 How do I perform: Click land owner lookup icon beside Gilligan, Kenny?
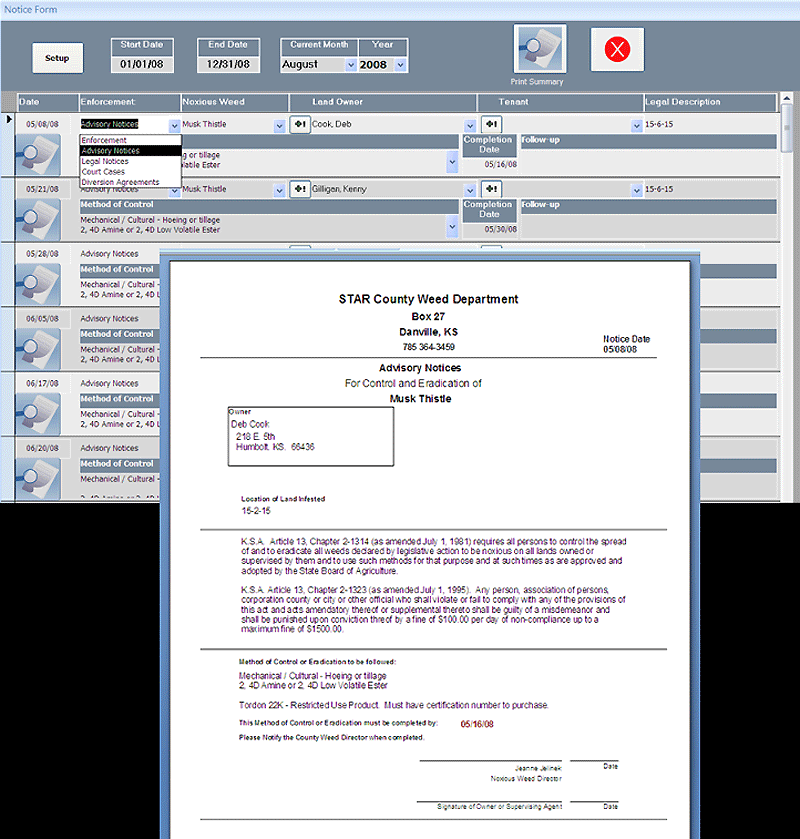click(300, 189)
